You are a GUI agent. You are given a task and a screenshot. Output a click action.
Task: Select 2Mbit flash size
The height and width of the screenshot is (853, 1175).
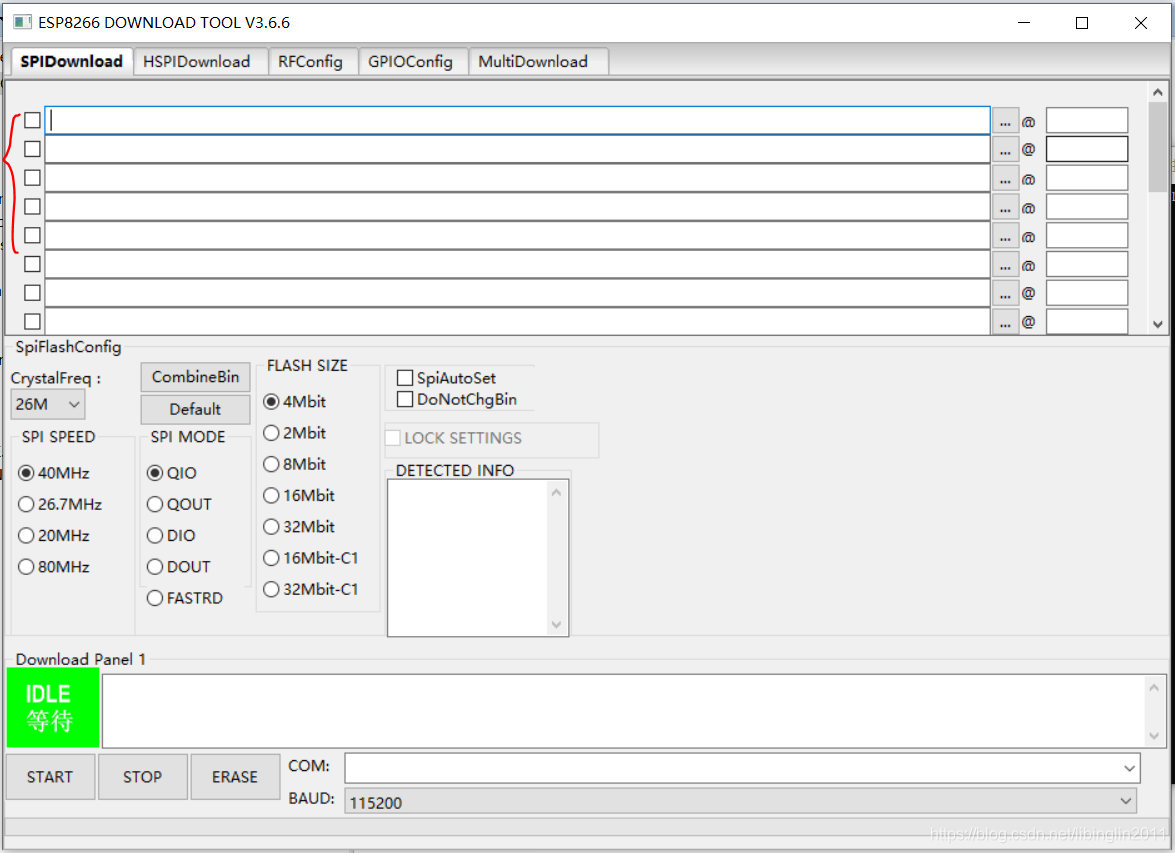click(294, 433)
